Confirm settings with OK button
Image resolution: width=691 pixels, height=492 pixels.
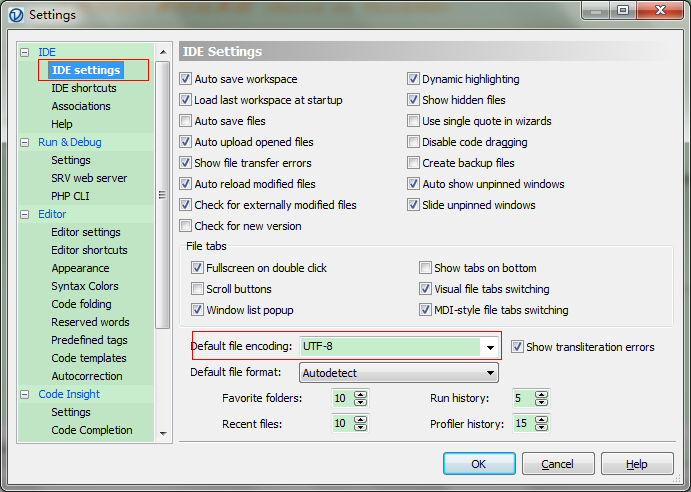point(479,464)
